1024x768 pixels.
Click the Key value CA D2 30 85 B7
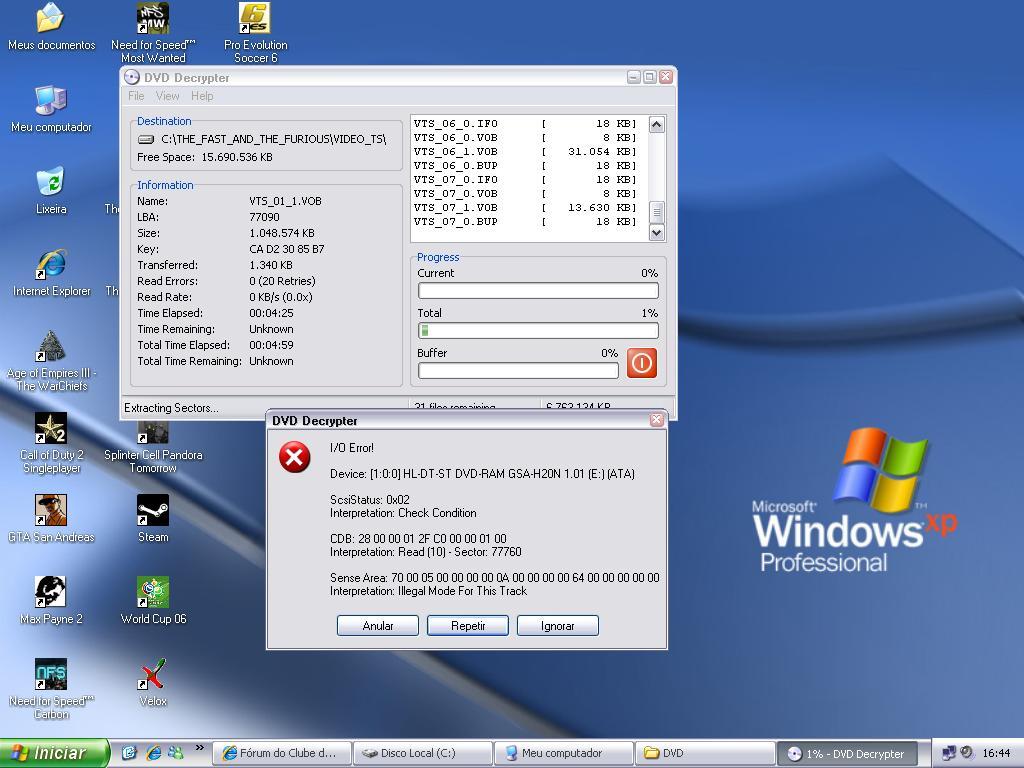click(x=287, y=249)
